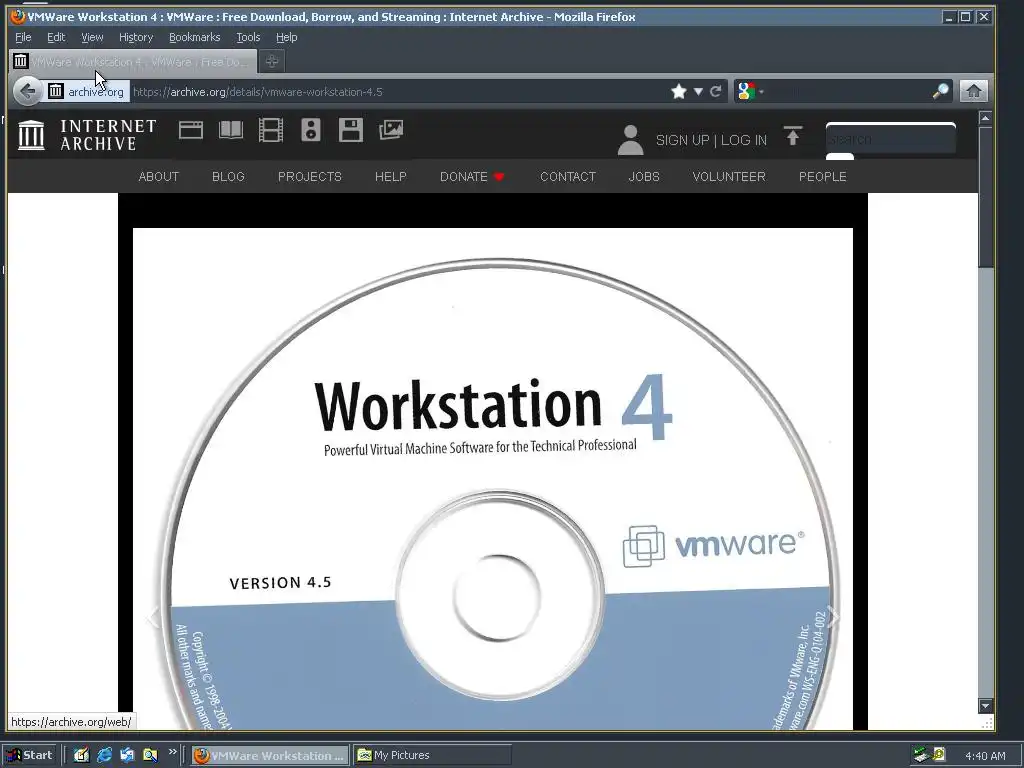Open the History menu

click(x=136, y=37)
